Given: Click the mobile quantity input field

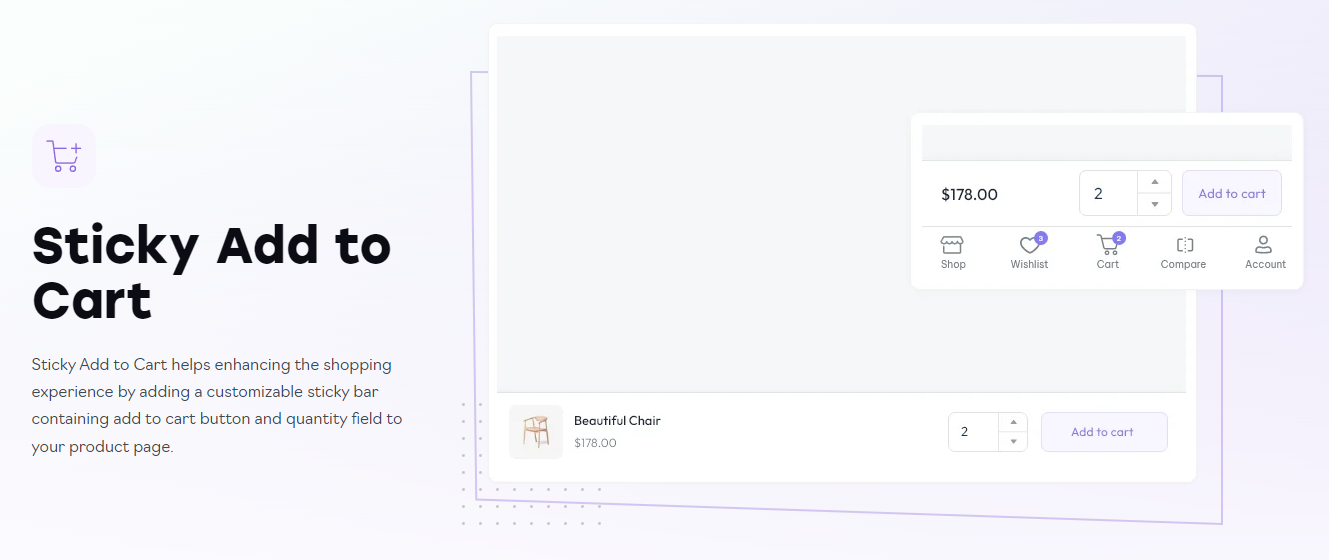Looking at the screenshot, I should [x=1108, y=193].
